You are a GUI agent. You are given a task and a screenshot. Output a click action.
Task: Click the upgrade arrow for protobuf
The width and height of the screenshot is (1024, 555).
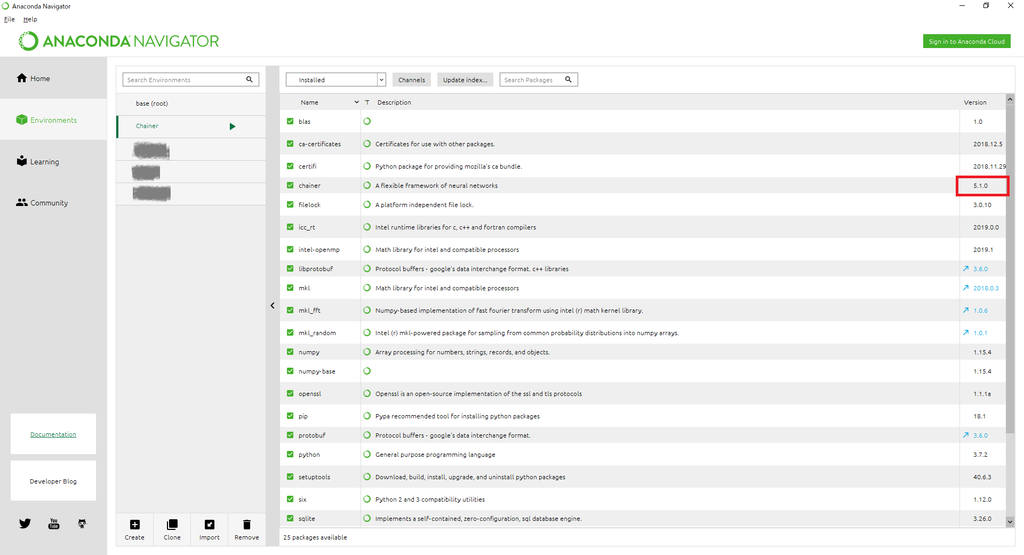(x=965, y=435)
